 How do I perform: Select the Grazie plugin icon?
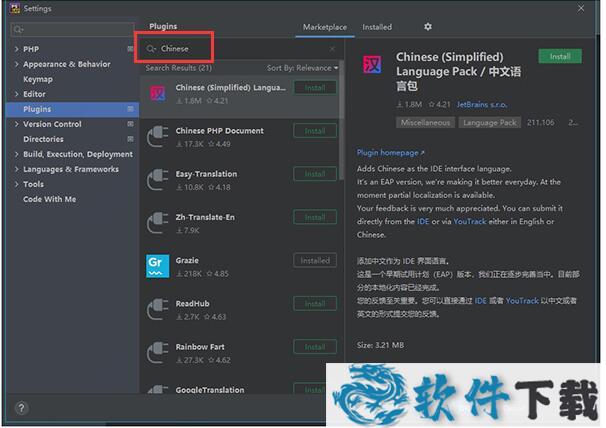click(x=158, y=265)
